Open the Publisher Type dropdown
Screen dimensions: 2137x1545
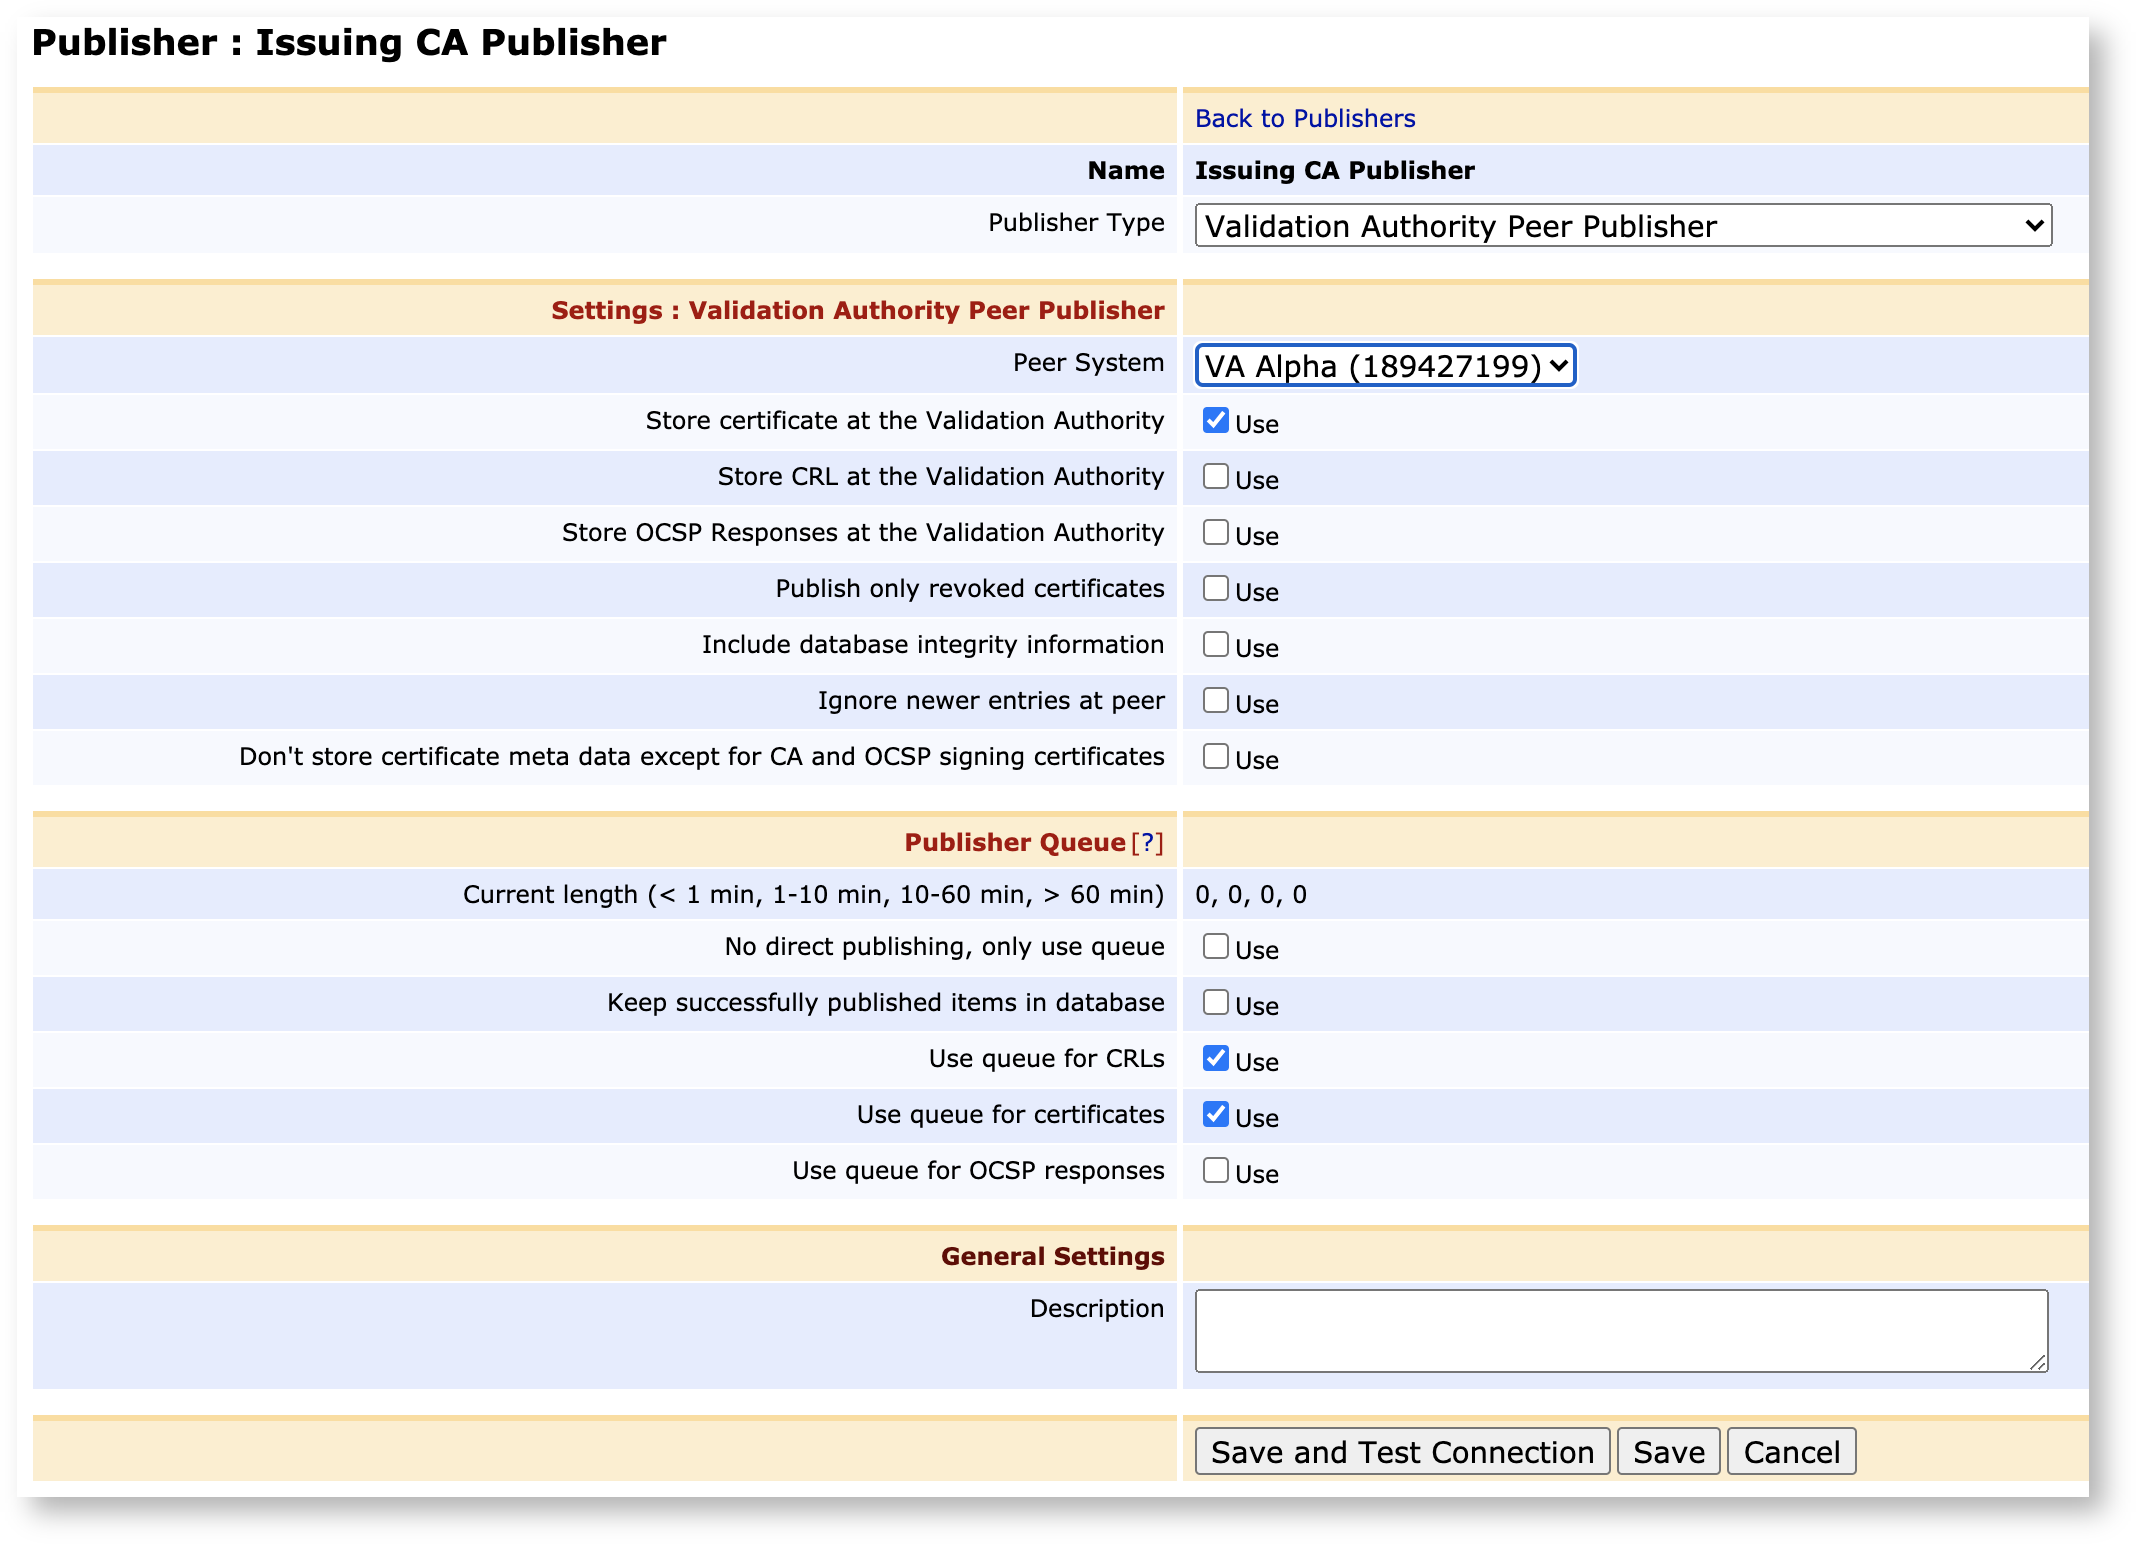tap(1622, 226)
